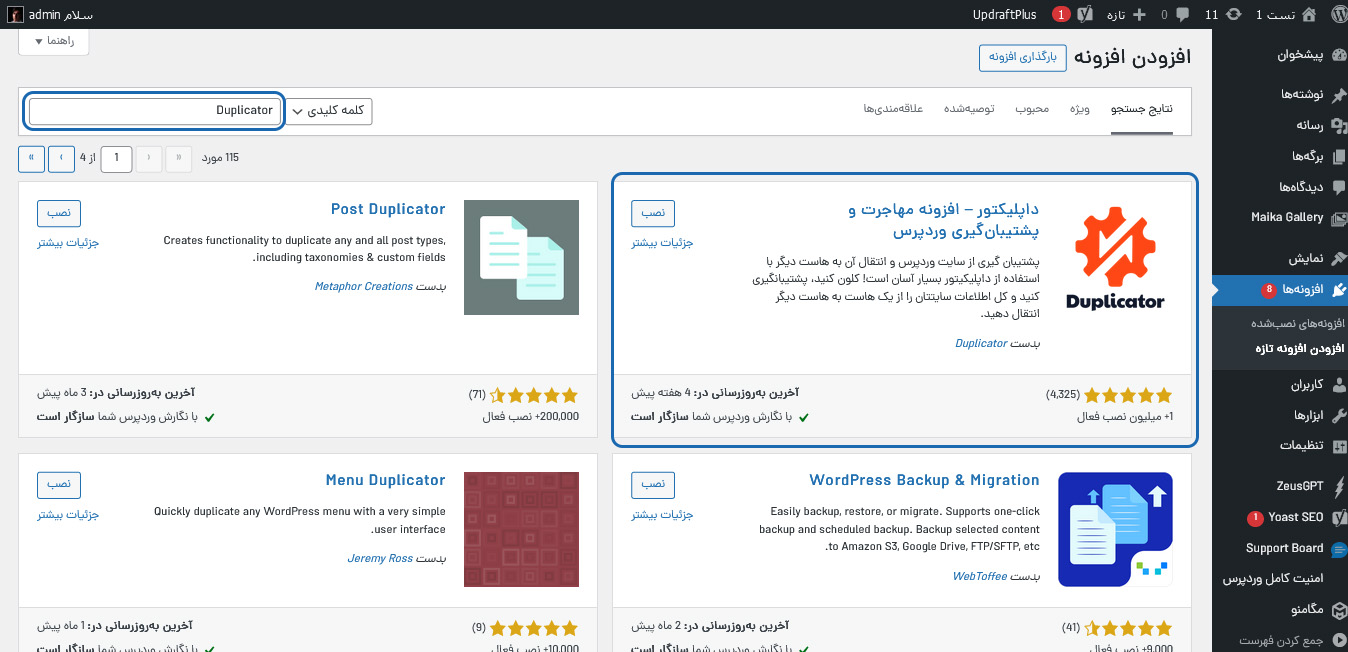View جزئیات بیشتر for داپلیکتور
Image resolution: width=1348 pixels, height=652 pixels.
pos(662,243)
